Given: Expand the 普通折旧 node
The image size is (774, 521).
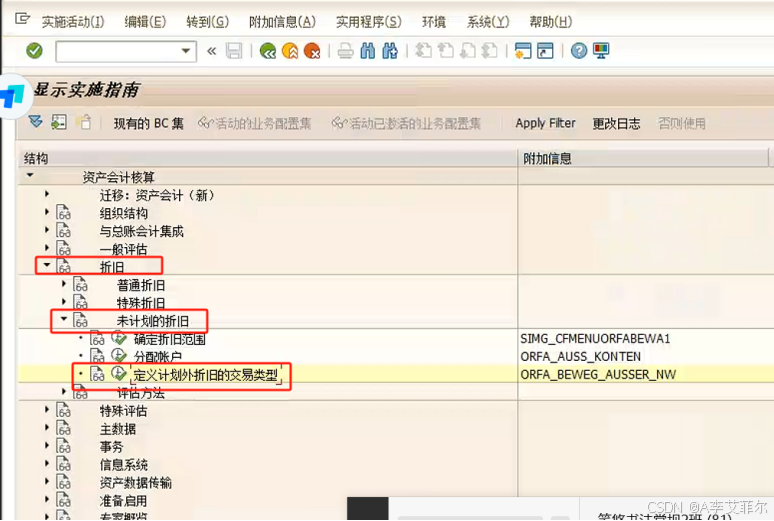Looking at the screenshot, I should (64, 284).
